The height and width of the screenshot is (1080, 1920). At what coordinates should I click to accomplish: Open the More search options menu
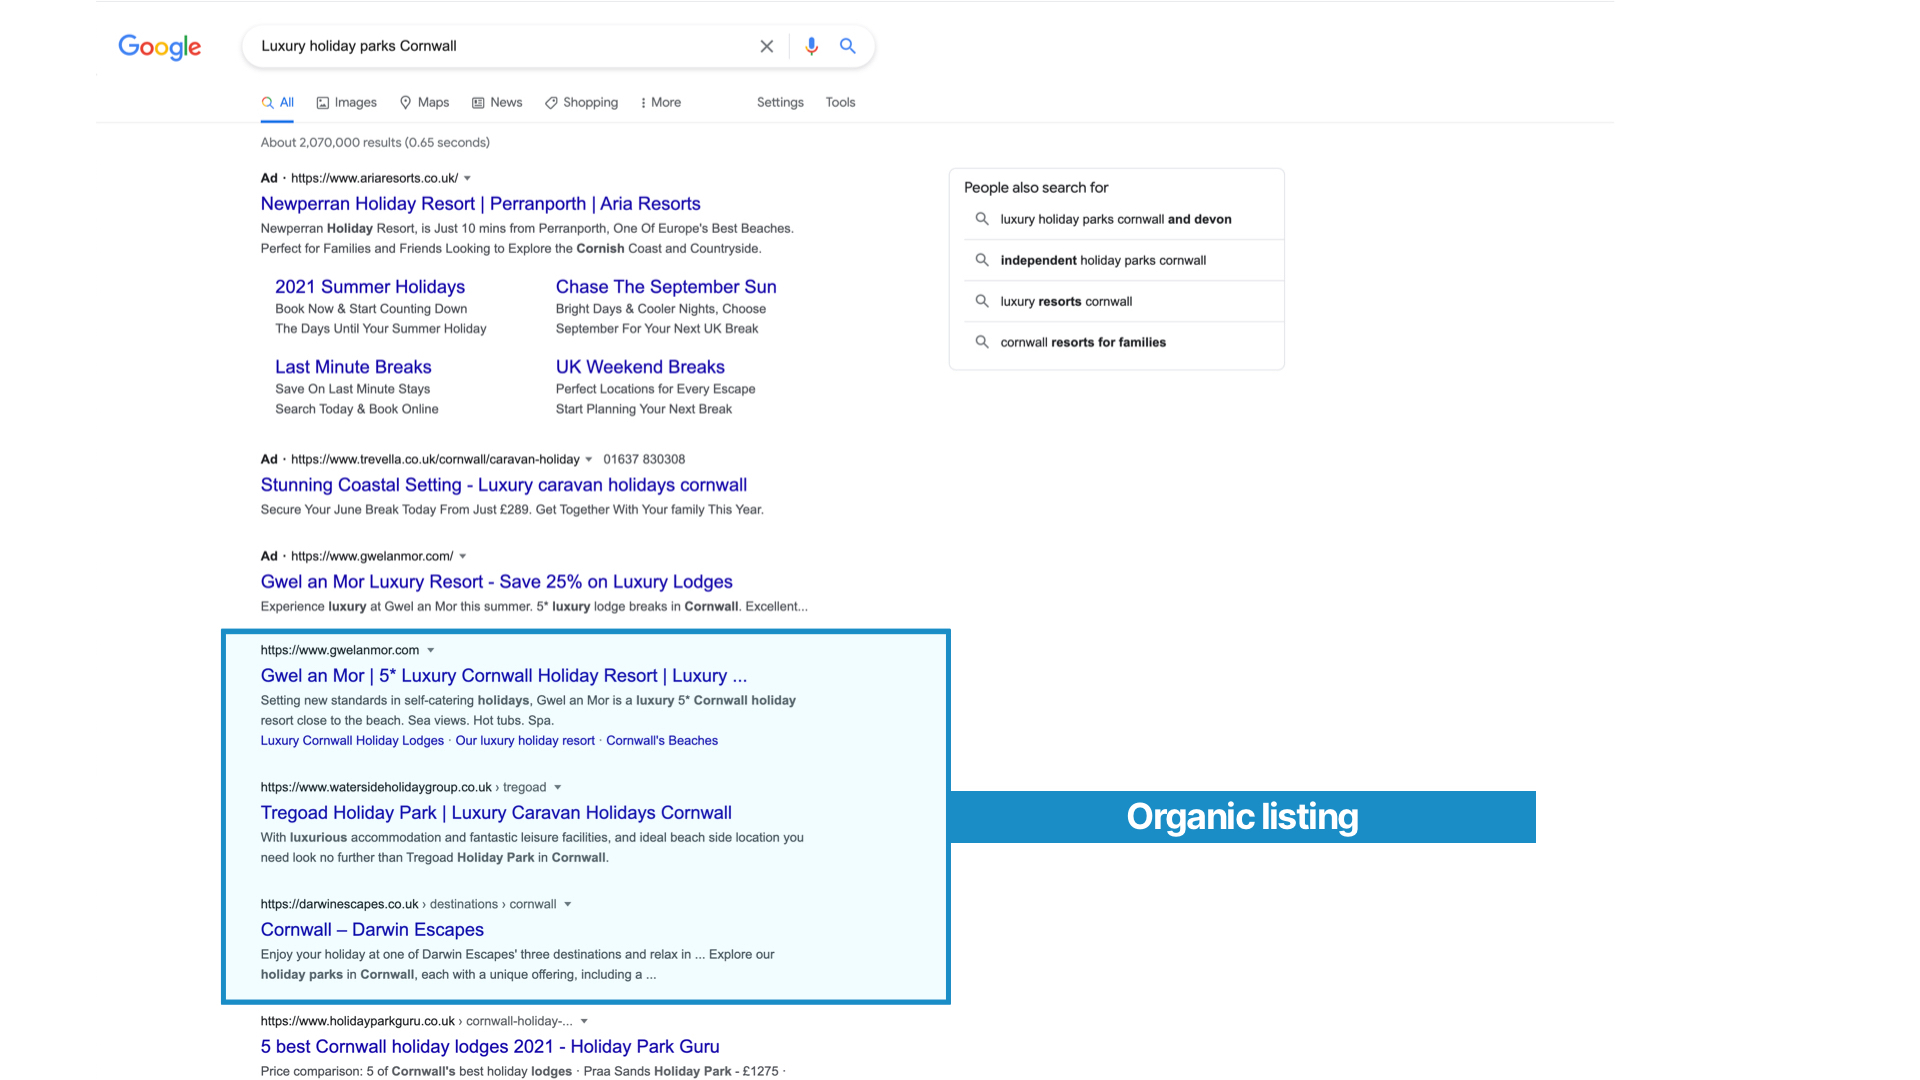[x=660, y=102]
